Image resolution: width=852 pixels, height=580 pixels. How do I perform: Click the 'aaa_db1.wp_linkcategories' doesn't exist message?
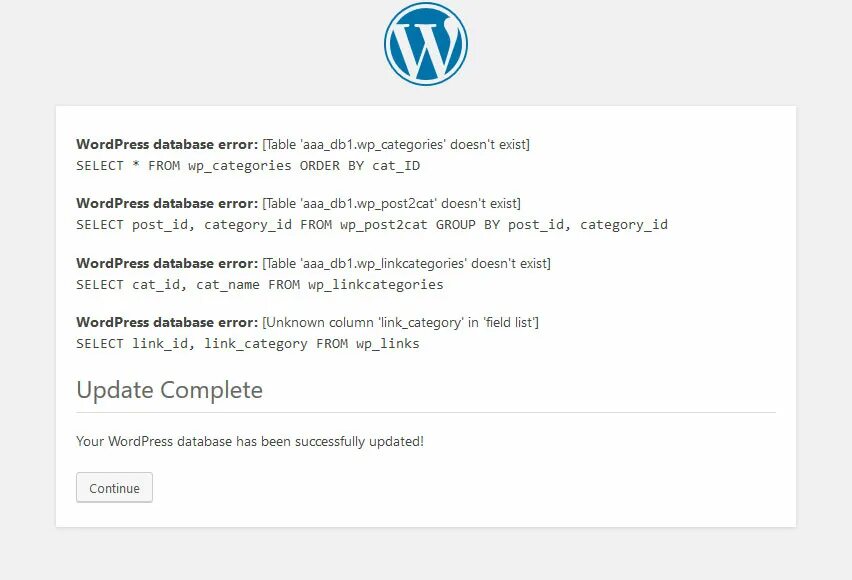tap(406, 264)
